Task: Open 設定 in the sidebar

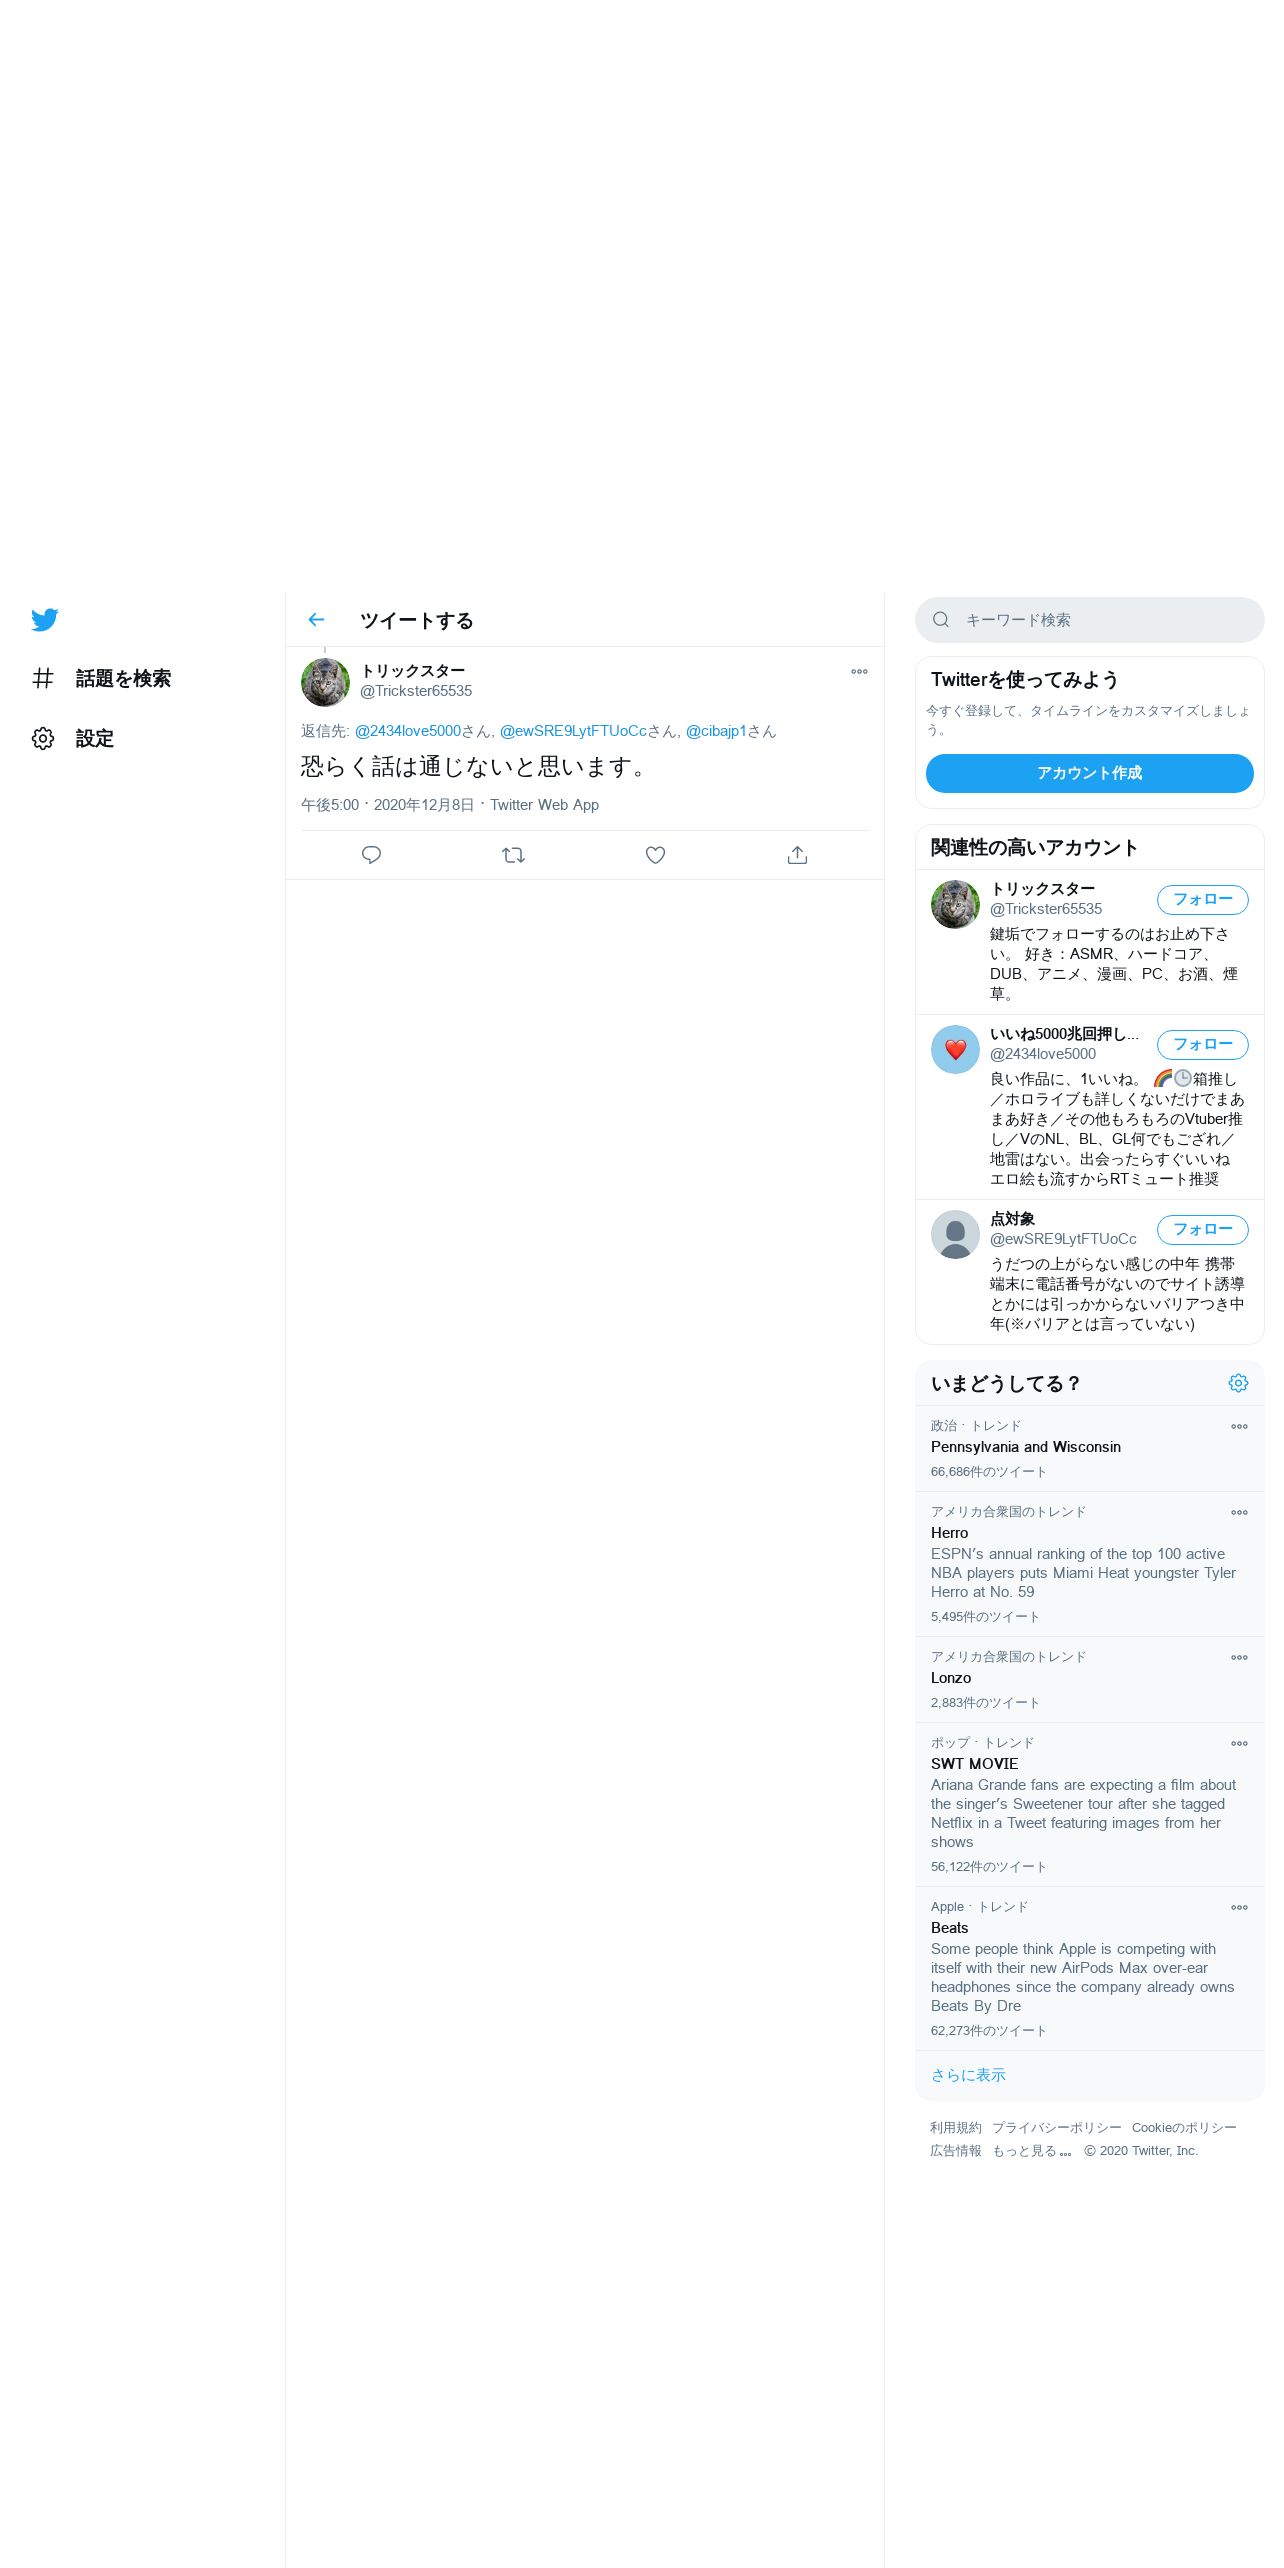Action: pyautogui.click(x=73, y=739)
